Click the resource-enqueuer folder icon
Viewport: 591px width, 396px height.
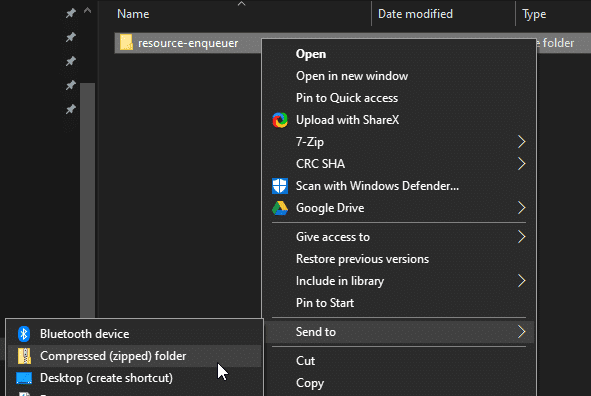point(126,42)
